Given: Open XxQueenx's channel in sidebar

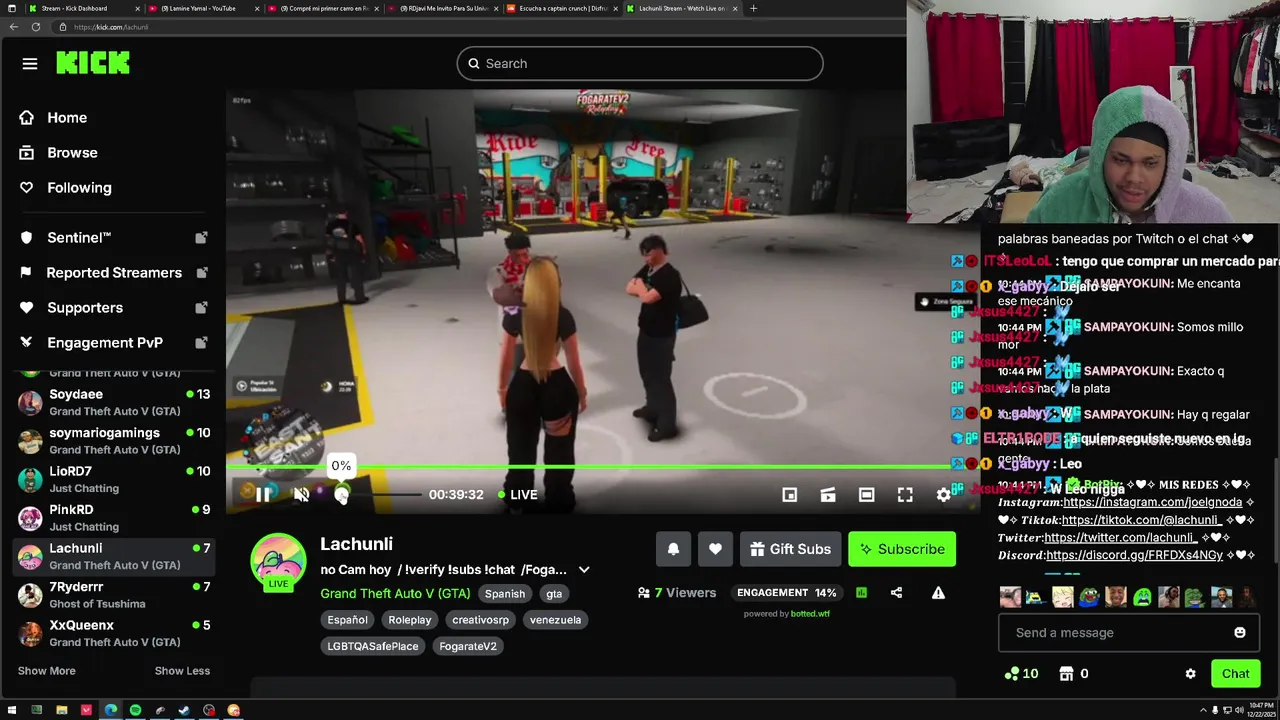Looking at the screenshot, I should coord(113,633).
